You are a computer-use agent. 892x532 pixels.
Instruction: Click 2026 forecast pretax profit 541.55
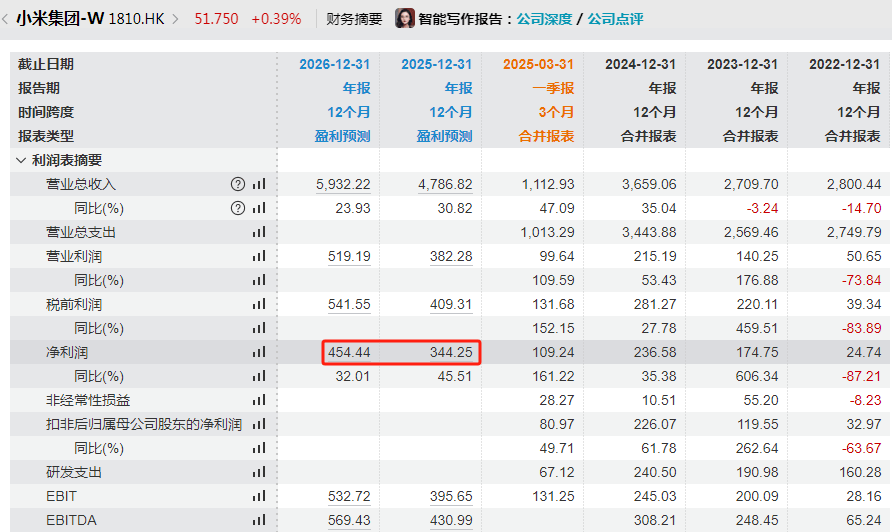(x=349, y=304)
